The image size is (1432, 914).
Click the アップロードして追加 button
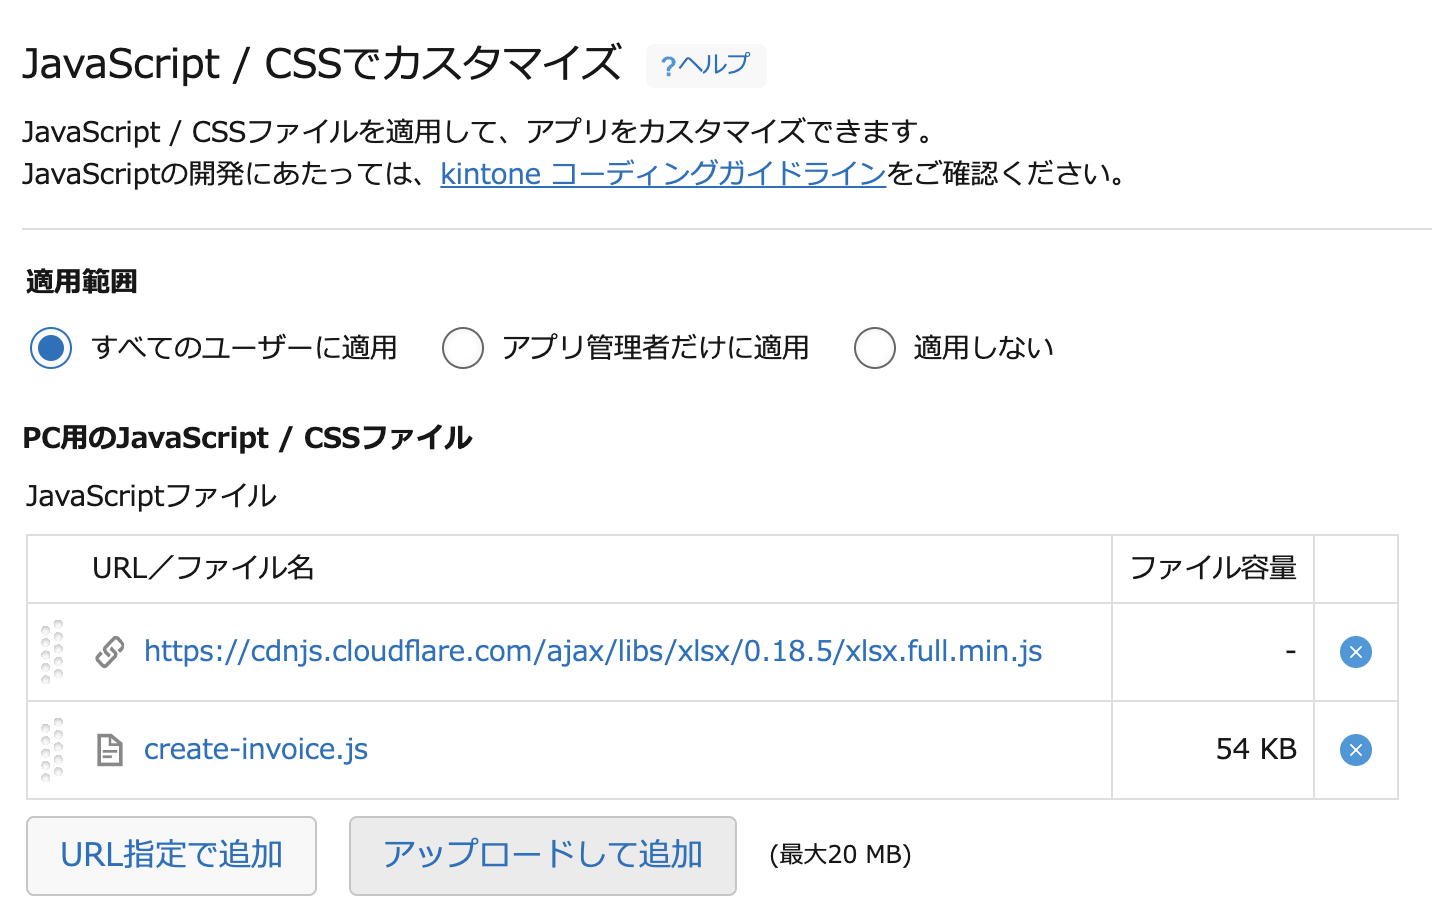(x=542, y=855)
